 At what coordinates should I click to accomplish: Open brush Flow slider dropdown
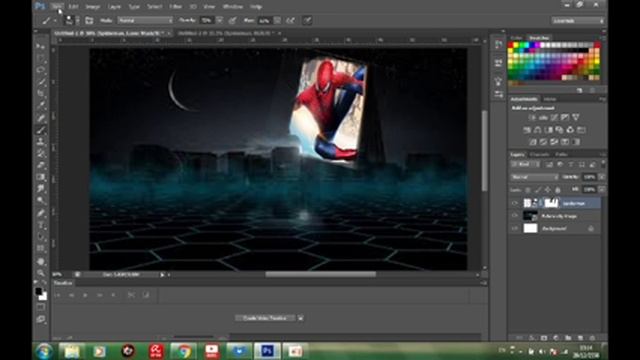pos(277,20)
